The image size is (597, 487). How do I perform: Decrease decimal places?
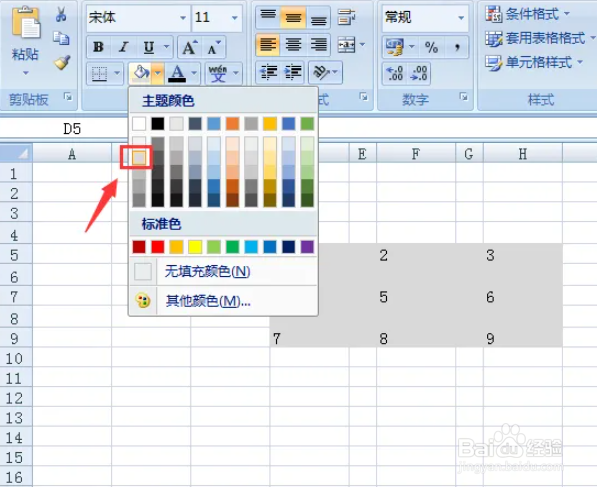pos(419,73)
